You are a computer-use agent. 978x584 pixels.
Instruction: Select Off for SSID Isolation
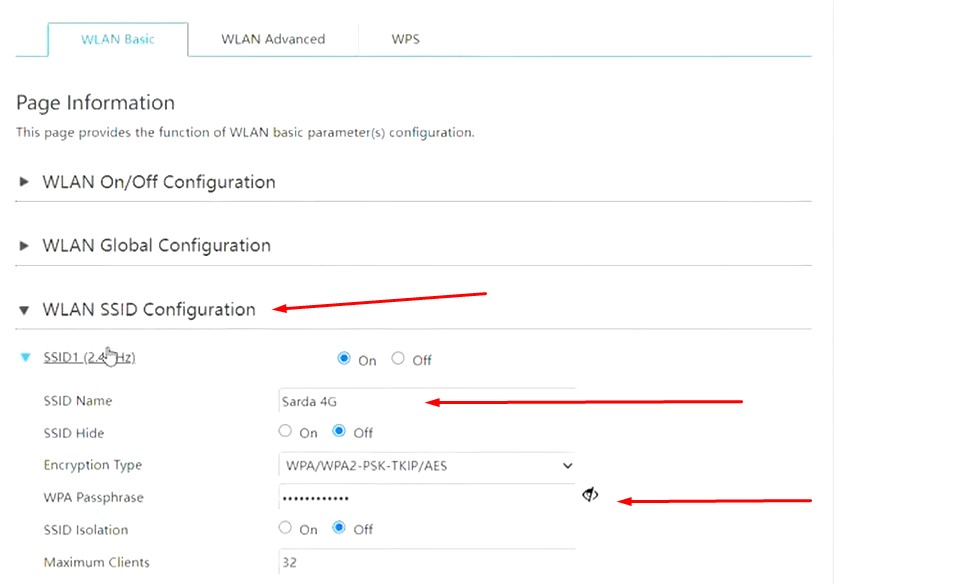339,527
